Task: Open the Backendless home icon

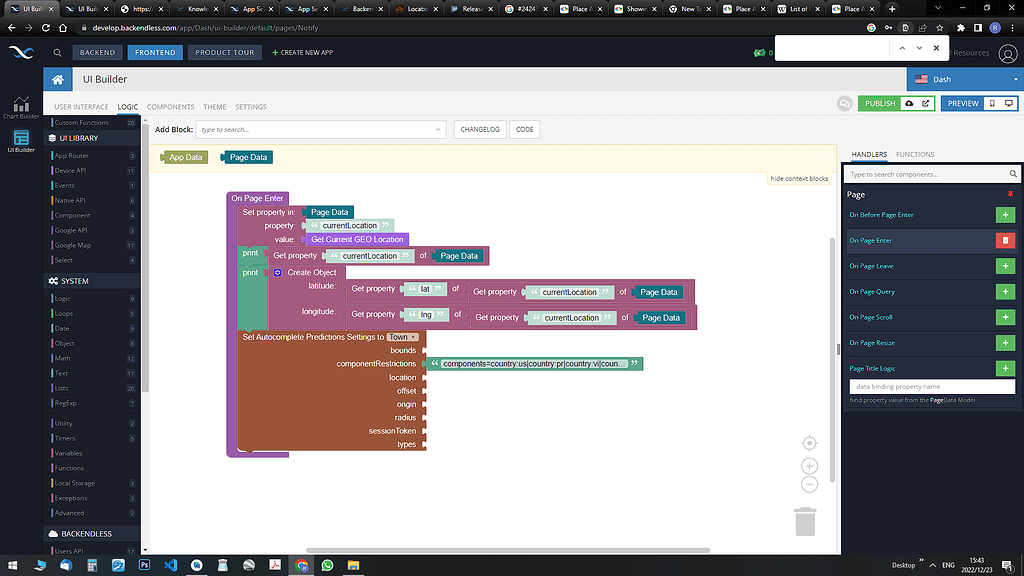Action: pyautogui.click(x=22, y=52)
